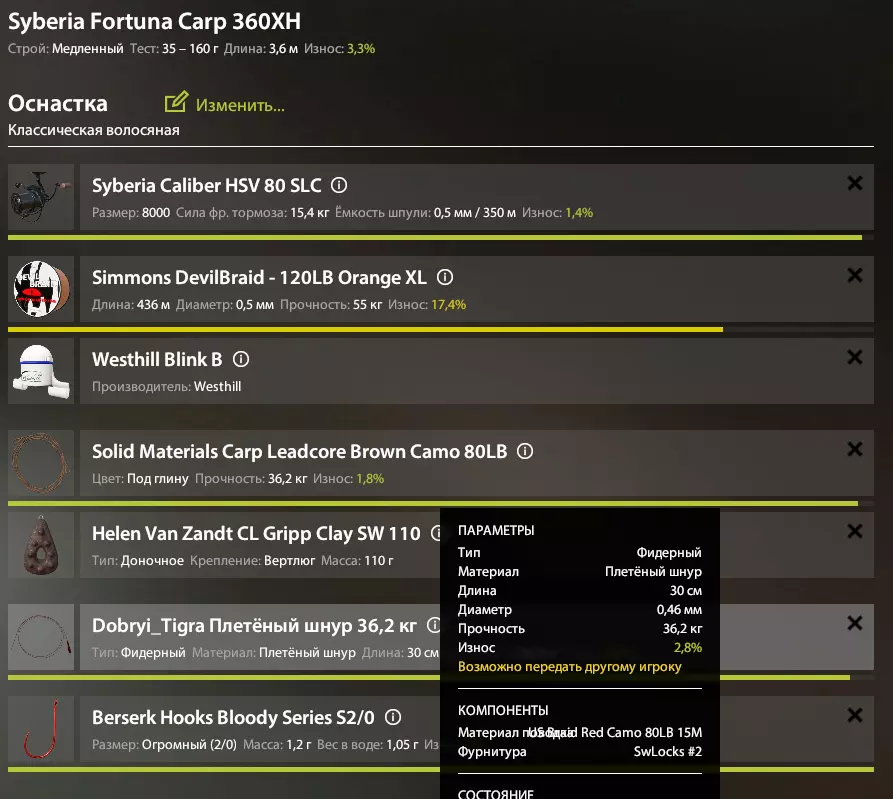Click the line wear value 17,4%

pyautogui.click(x=449, y=305)
